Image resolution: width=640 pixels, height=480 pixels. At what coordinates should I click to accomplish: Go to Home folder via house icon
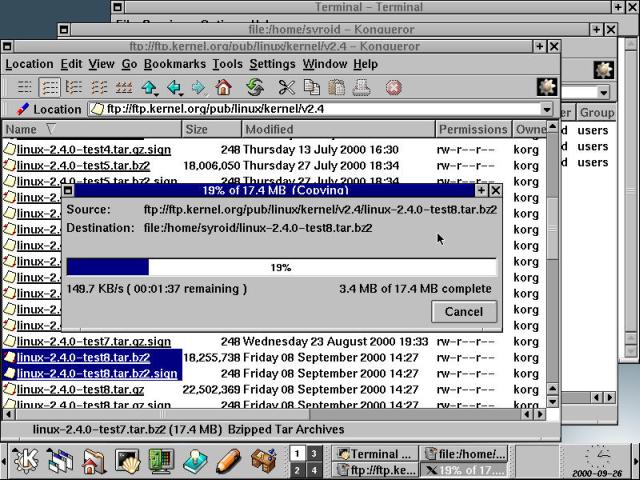(x=223, y=87)
